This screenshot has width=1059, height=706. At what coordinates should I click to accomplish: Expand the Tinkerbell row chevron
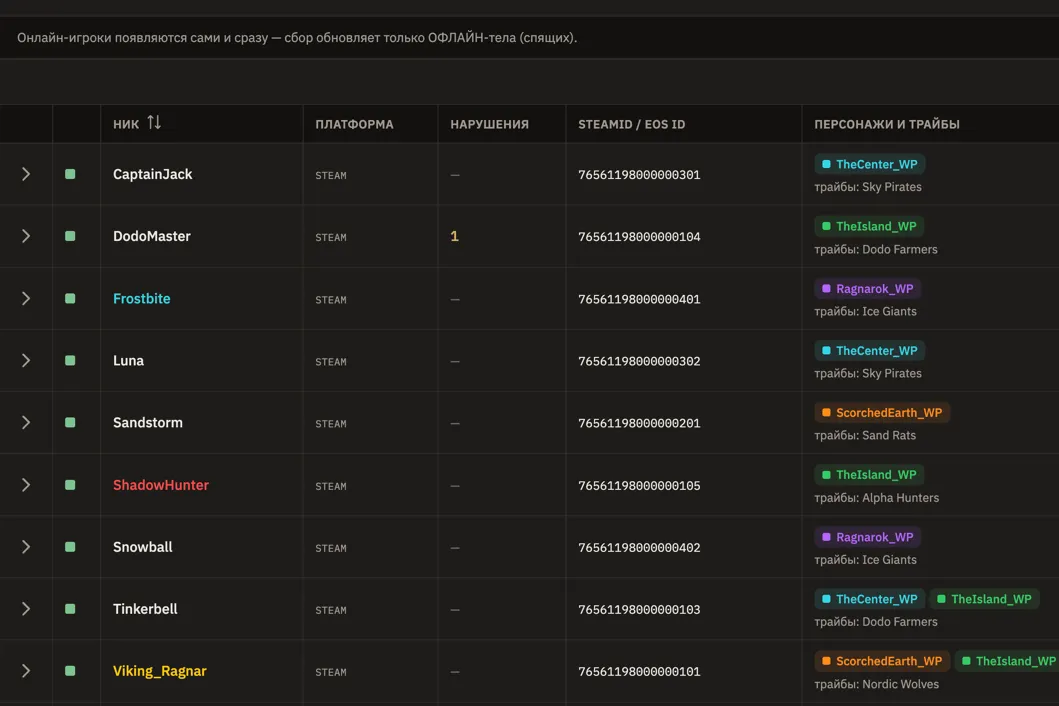point(26,609)
